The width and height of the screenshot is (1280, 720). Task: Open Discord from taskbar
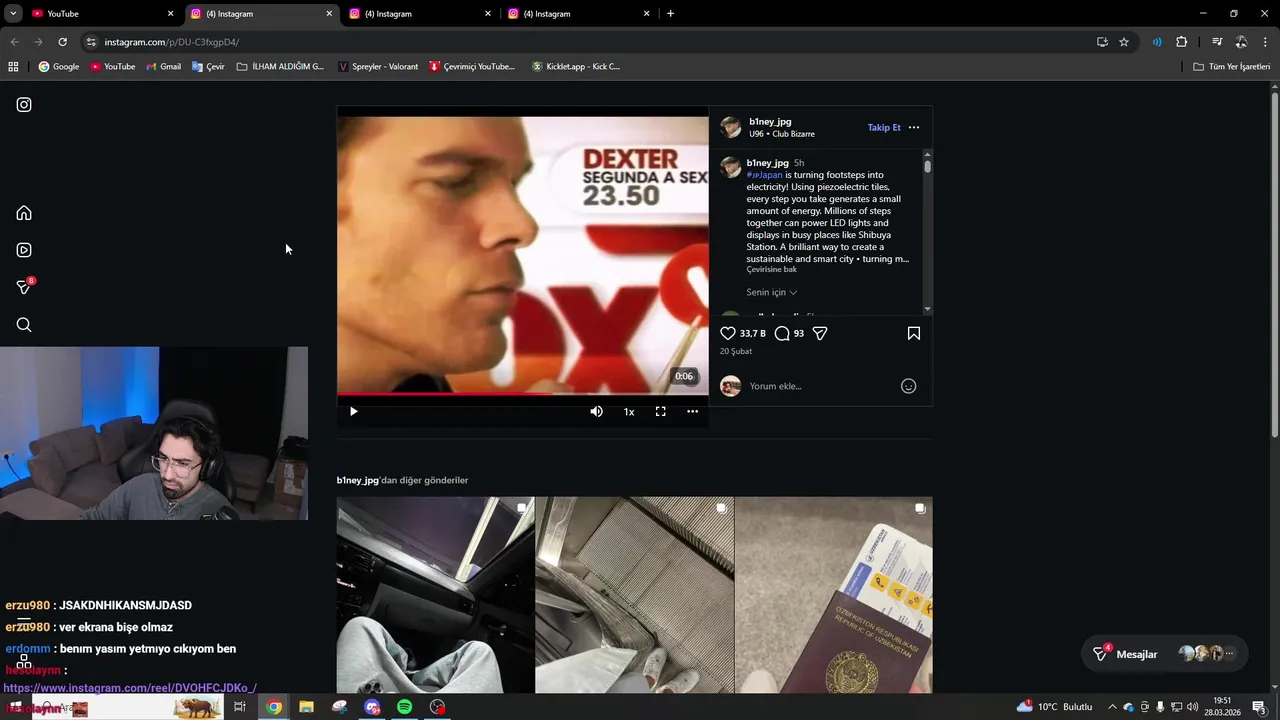372,707
